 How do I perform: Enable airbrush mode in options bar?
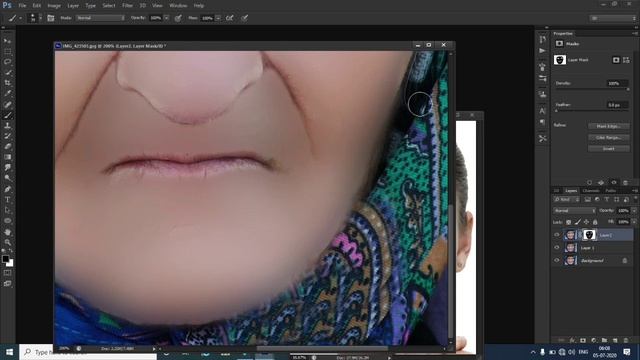230,18
